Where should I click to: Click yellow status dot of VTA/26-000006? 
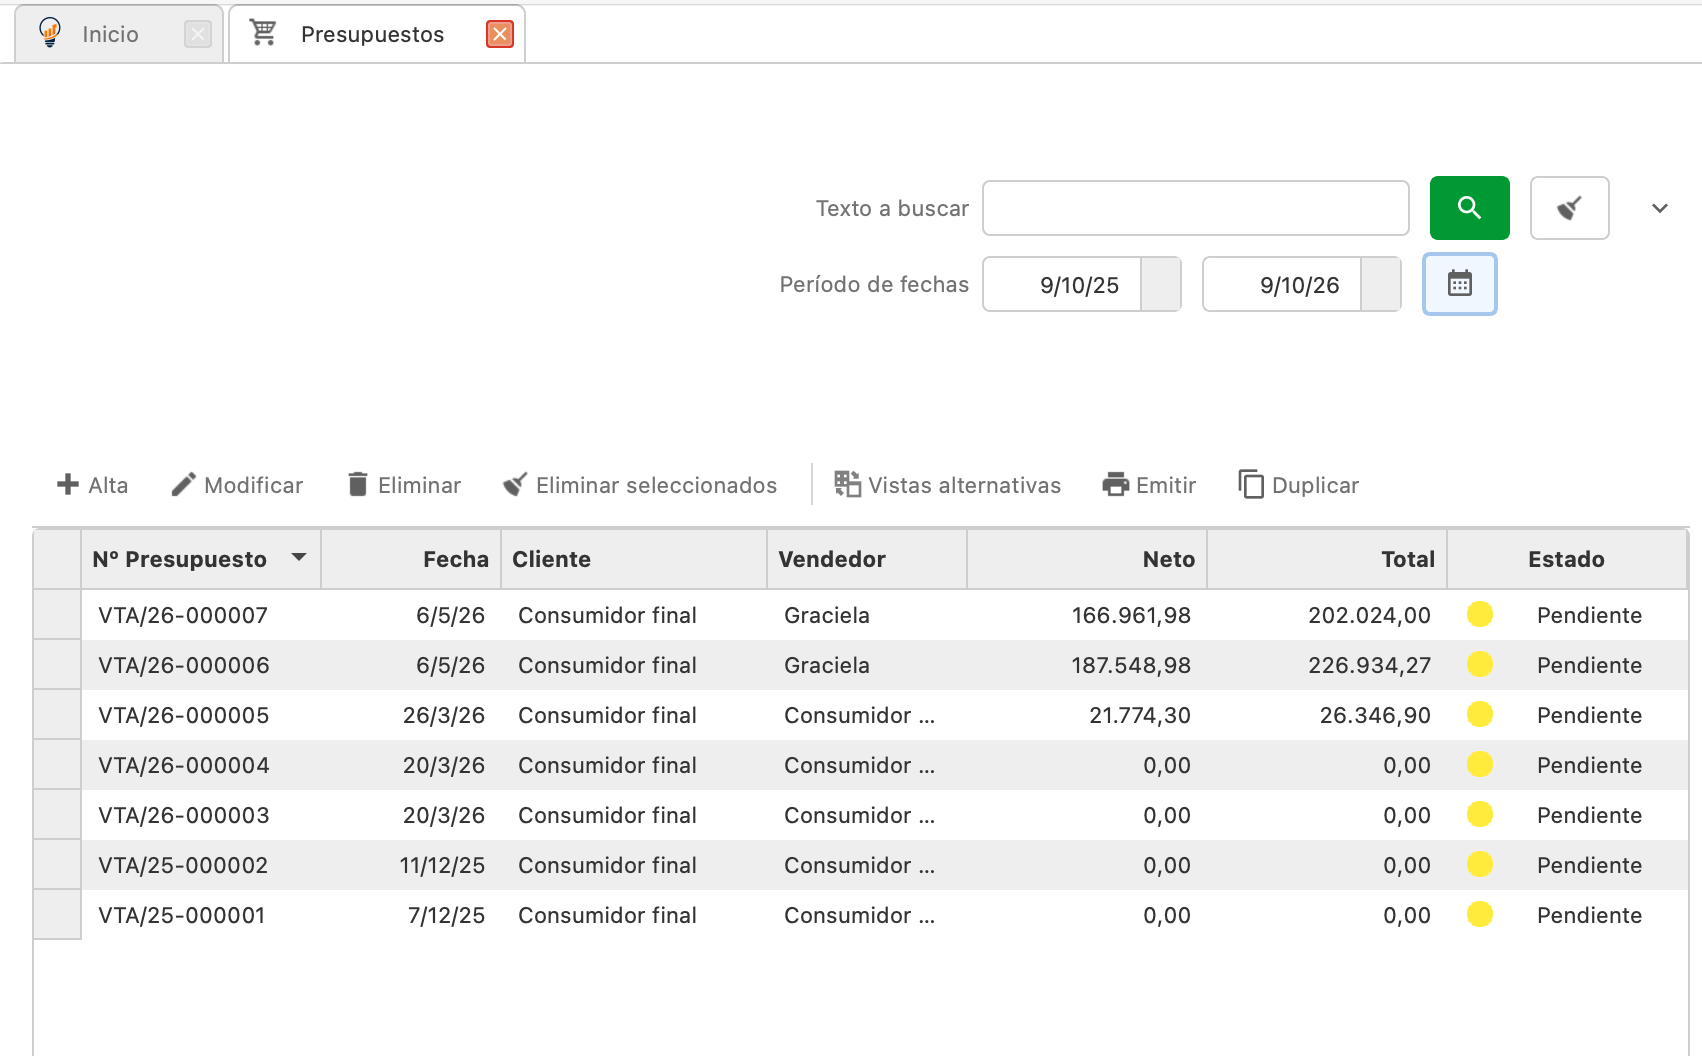click(x=1480, y=664)
